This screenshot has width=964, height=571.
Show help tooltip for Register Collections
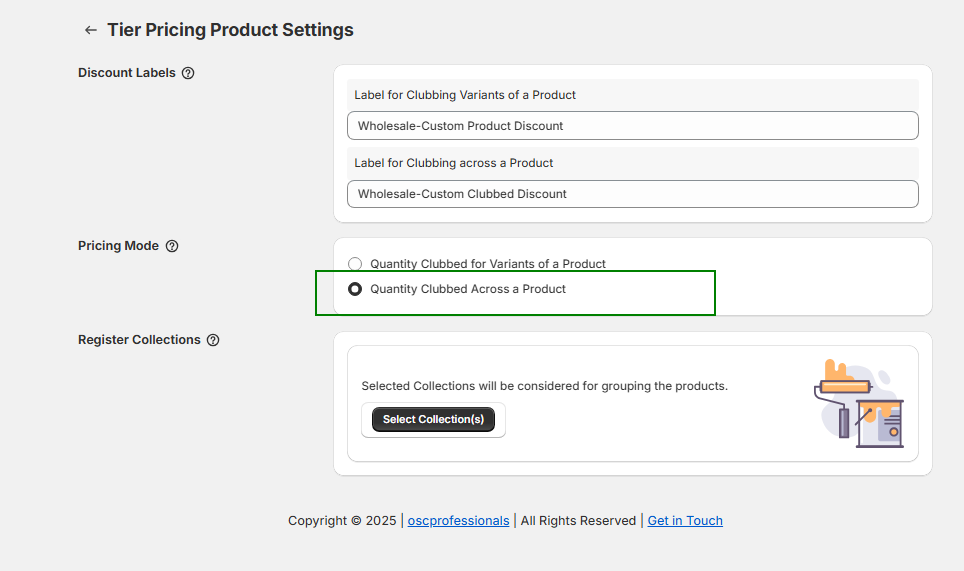pyautogui.click(x=213, y=340)
